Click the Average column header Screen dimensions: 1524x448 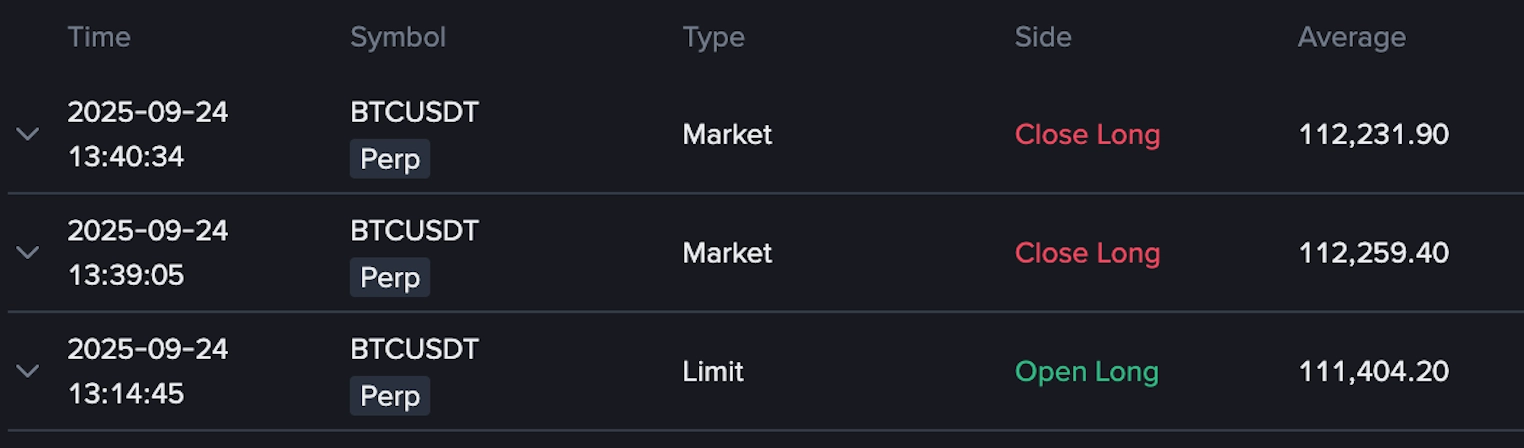1352,38
